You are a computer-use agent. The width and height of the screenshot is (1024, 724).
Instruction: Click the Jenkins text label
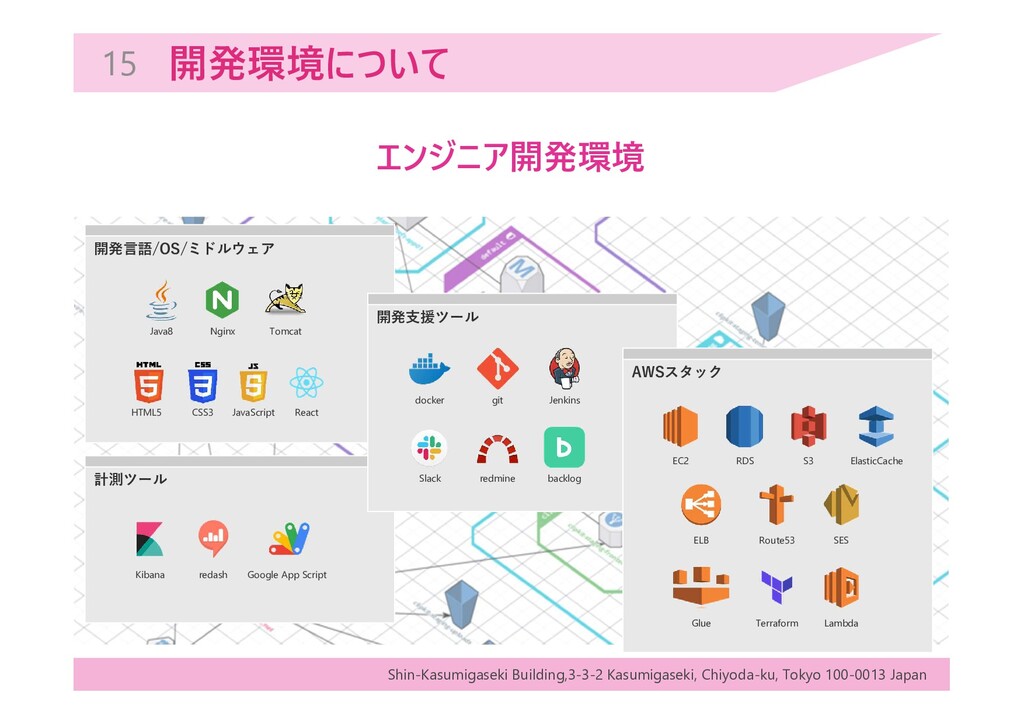[x=564, y=400]
